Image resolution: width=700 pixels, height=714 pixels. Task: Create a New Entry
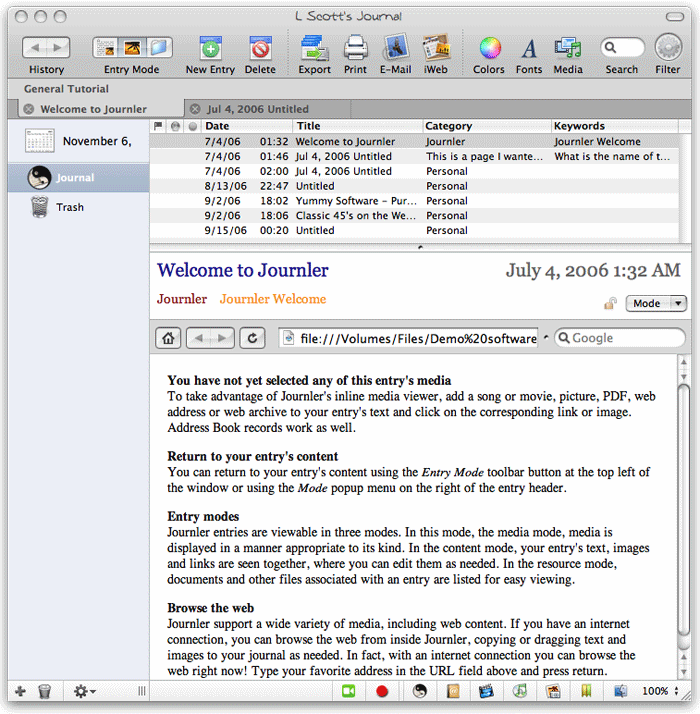tap(210, 48)
